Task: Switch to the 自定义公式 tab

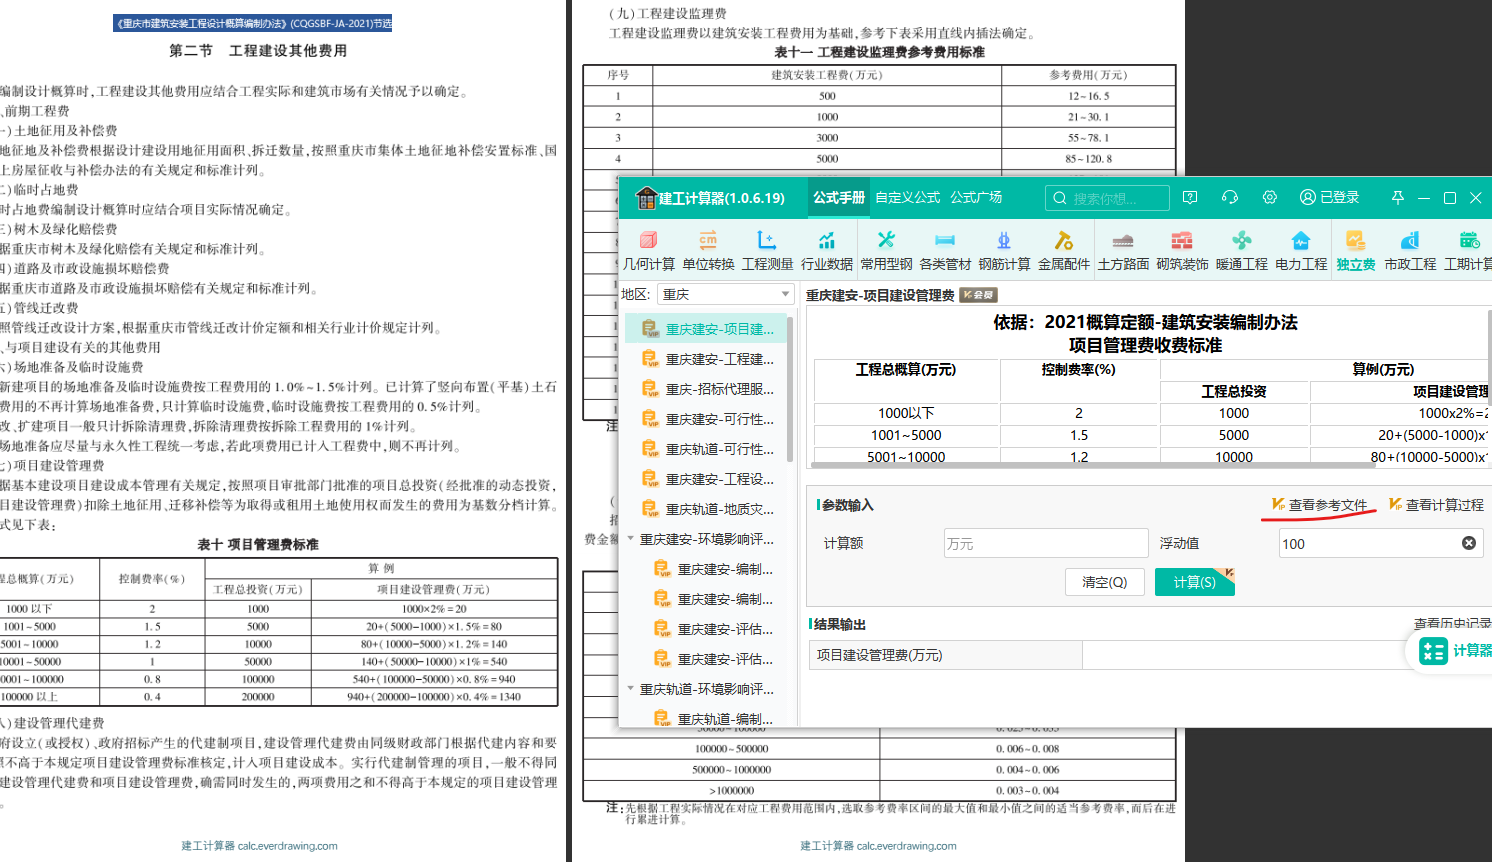Action: pyautogui.click(x=907, y=198)
